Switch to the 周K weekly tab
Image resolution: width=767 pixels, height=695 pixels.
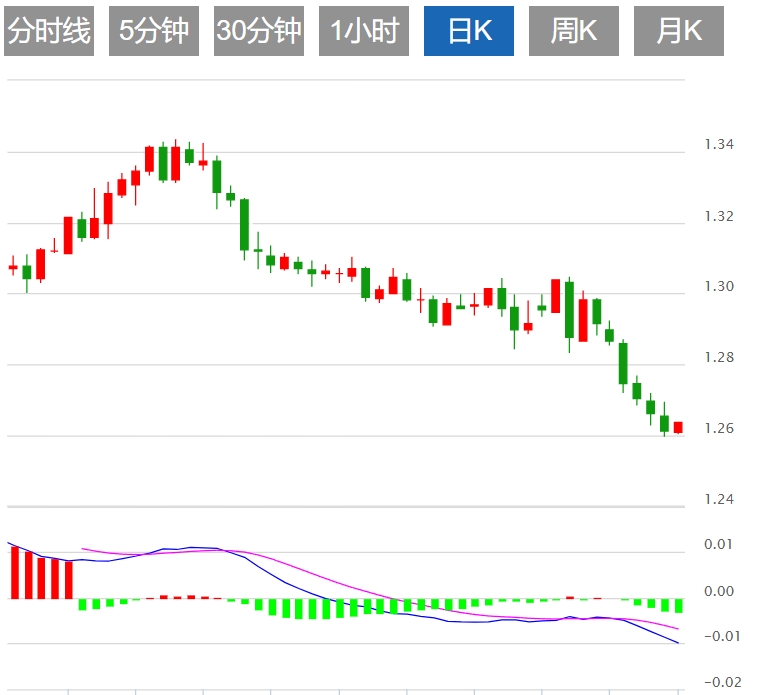click(574, 31)
